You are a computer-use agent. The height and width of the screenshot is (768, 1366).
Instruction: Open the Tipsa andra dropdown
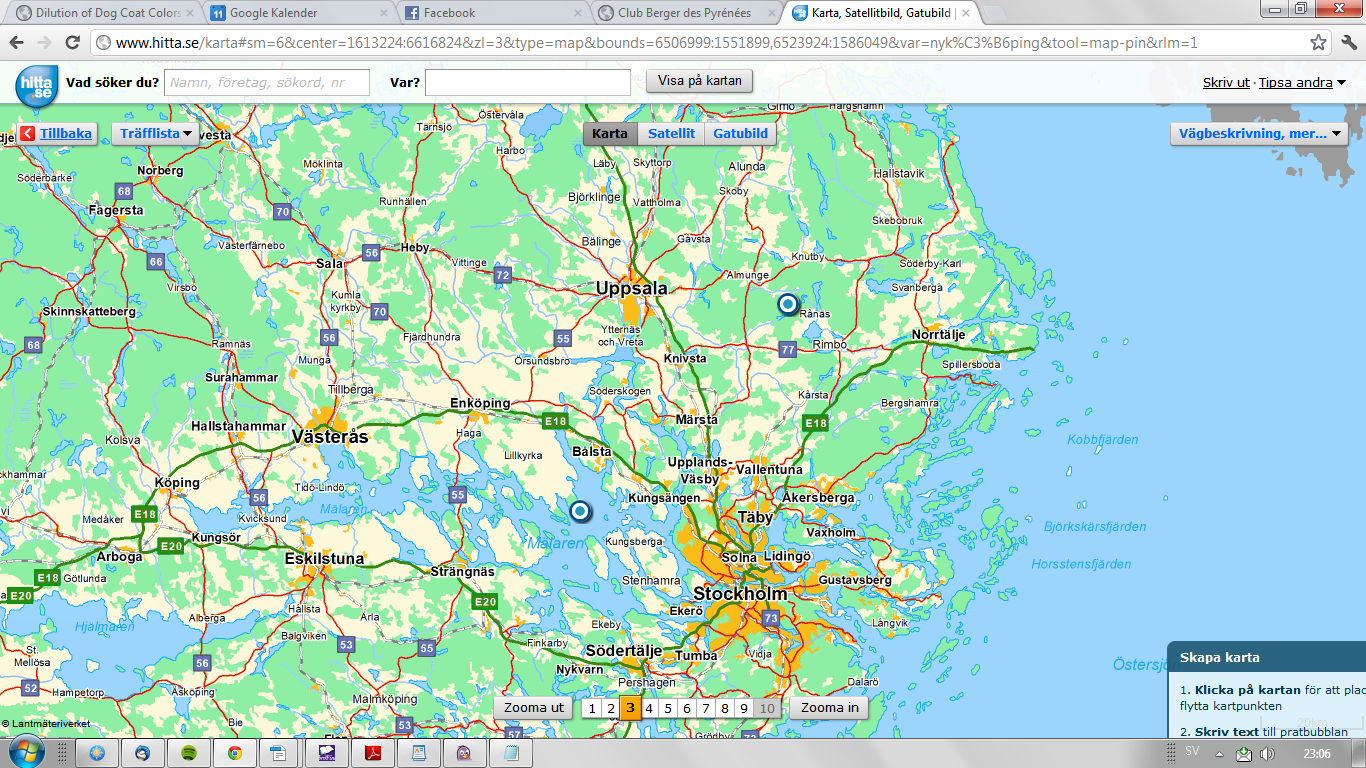click(x=1302, y=82)
